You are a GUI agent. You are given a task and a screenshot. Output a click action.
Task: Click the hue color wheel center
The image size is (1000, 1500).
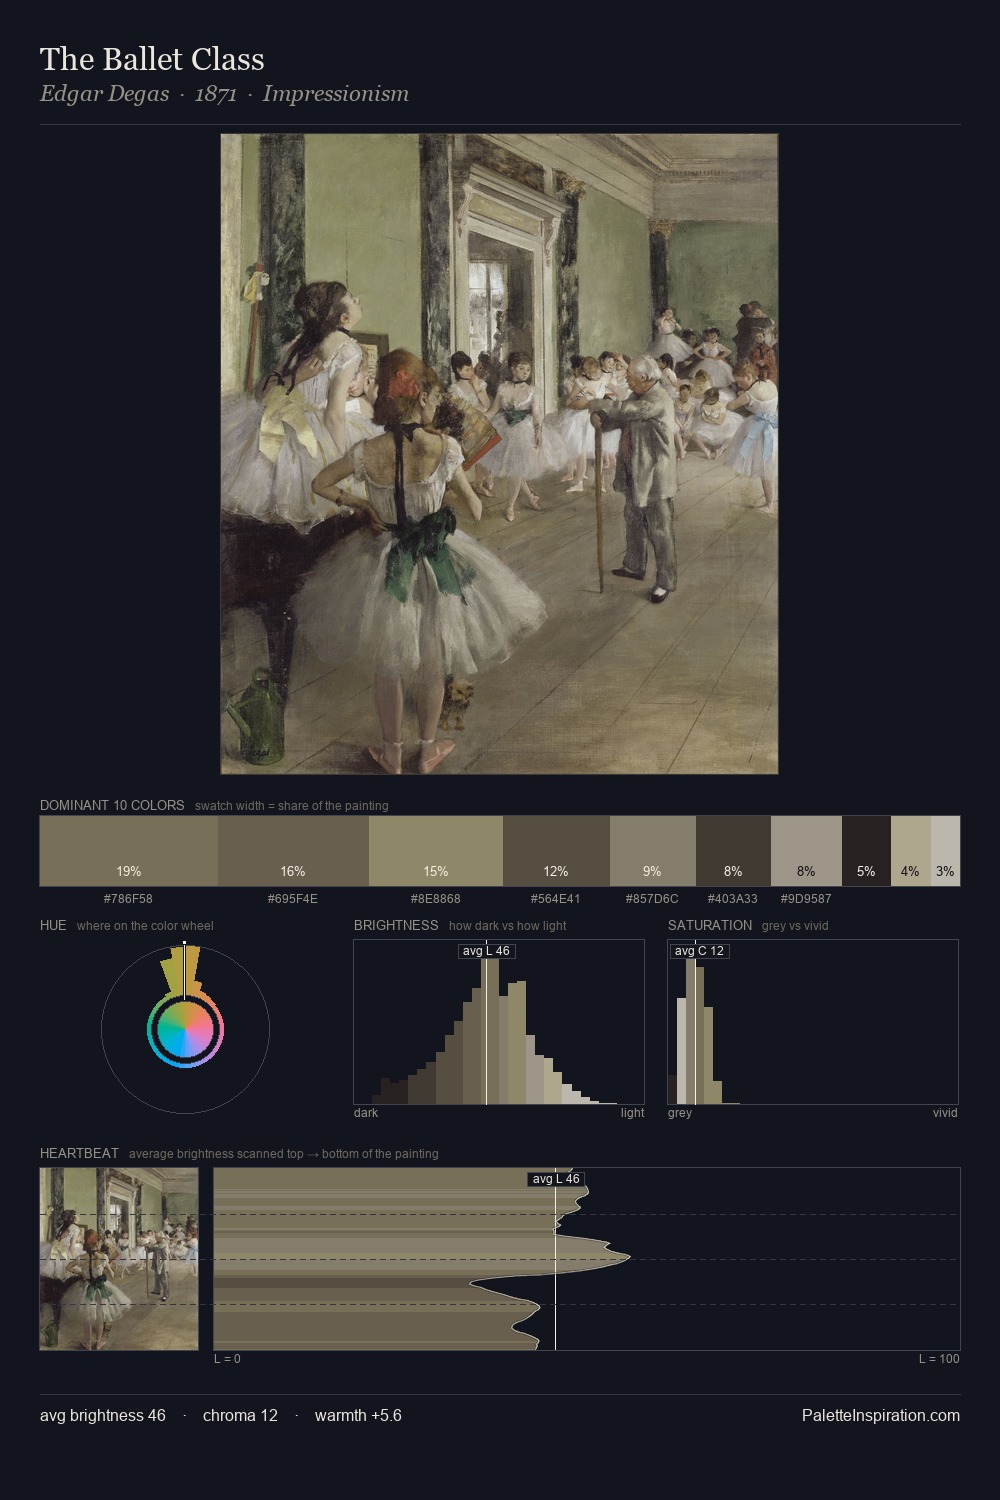pyautogui.click(x=185, y=1030)
